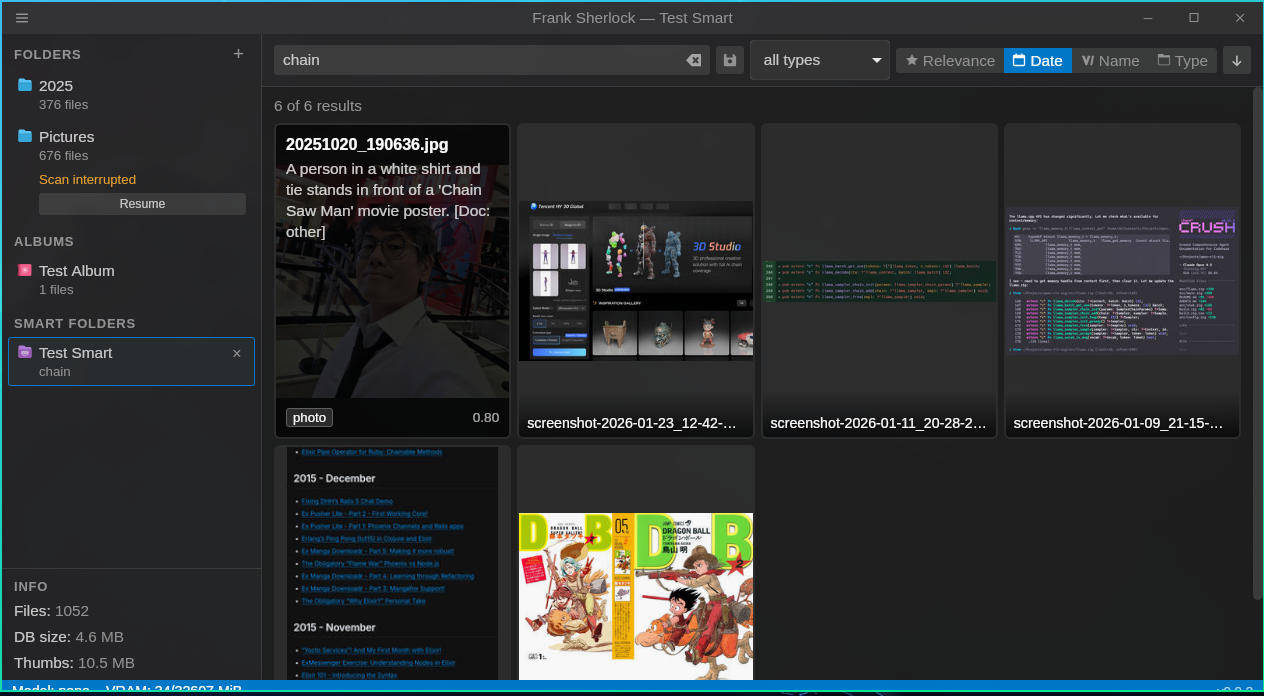Sort results by Date
The height and width of the screenshot is (696, 1264).
point(1037,60)
